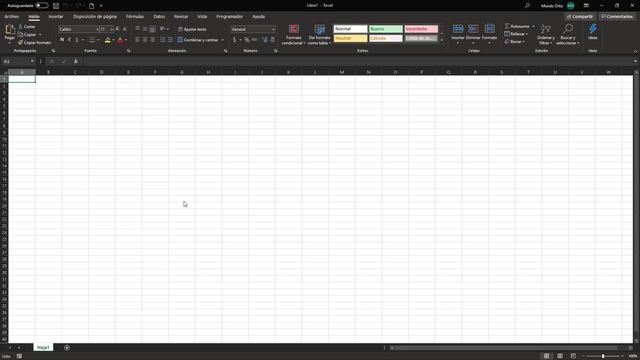The width and height of the screenshot is (640, 360).
Task: Open the Fórmulas tab
Action: tap(135, 17)
